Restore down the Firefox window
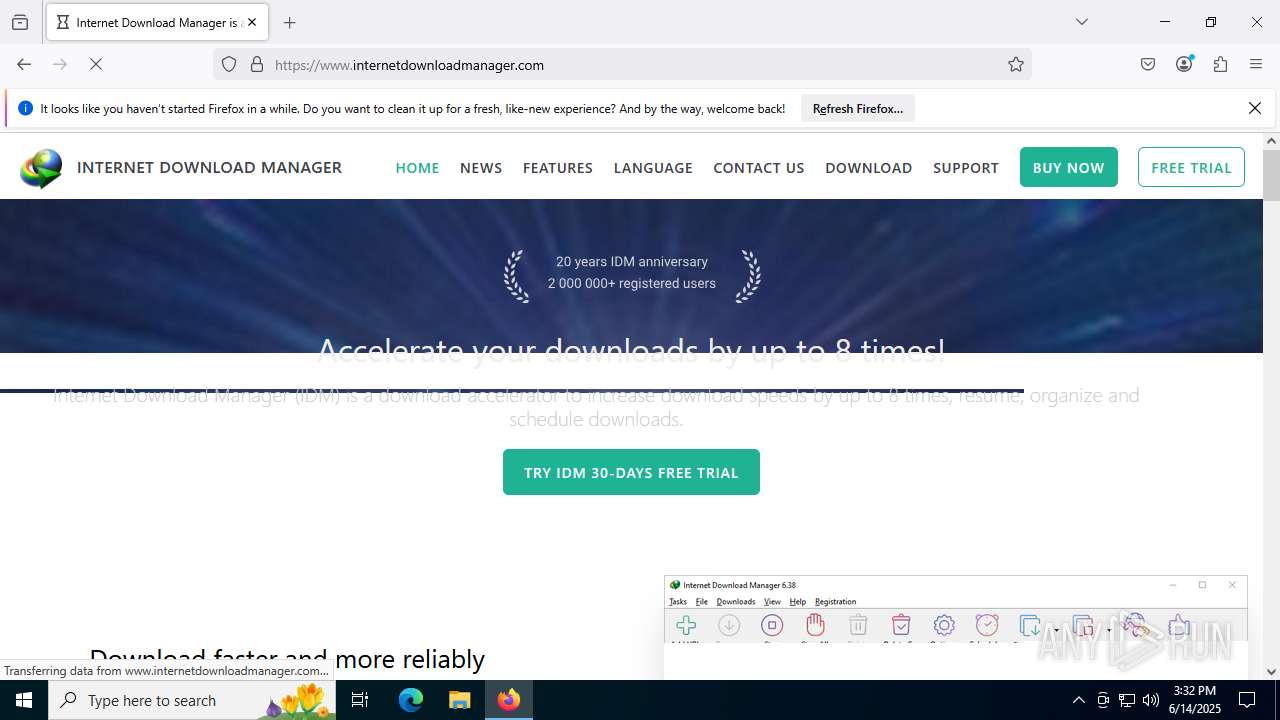Image resolution: width=1280 pixels, height=720 pixels. tap(1211, 22)
